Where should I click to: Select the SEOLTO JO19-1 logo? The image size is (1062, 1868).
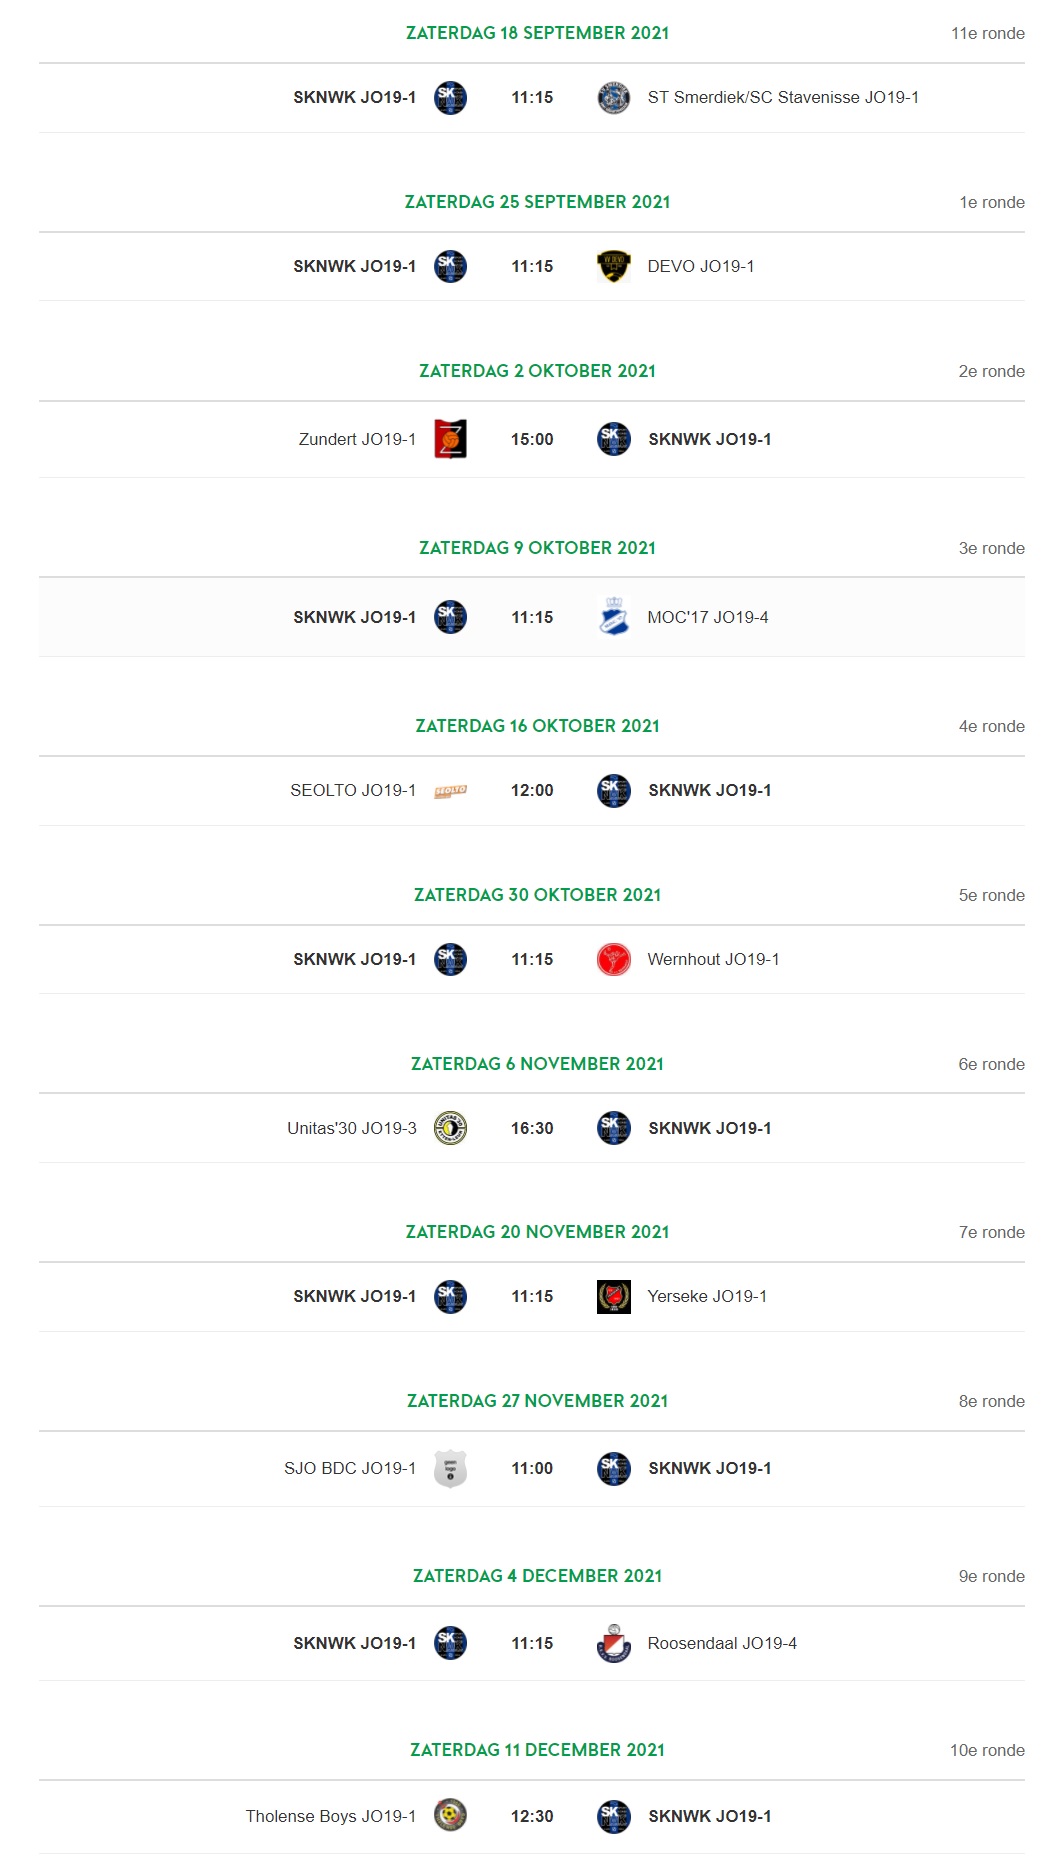(x=450, y=791)
